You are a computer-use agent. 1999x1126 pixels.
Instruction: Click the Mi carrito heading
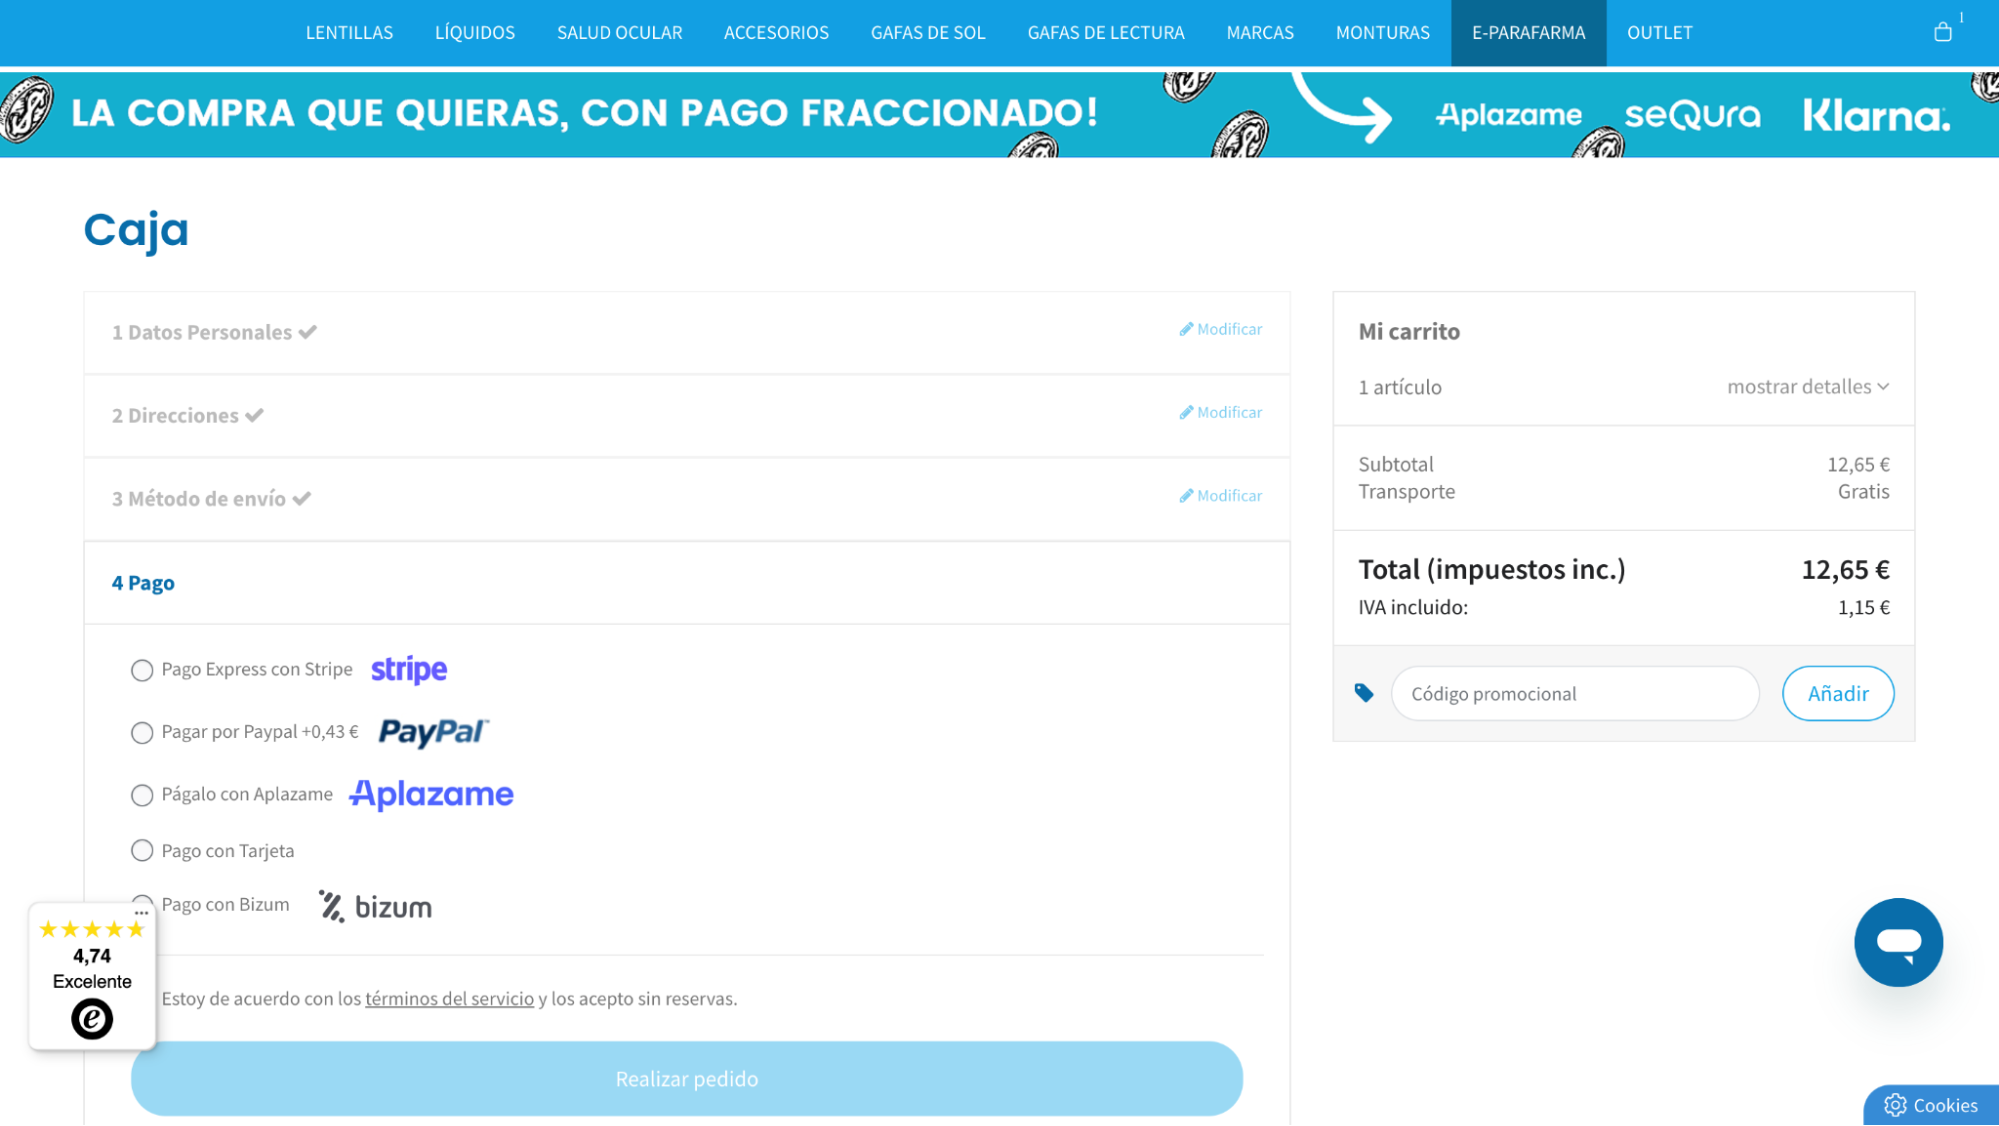tap(1408, 332)
